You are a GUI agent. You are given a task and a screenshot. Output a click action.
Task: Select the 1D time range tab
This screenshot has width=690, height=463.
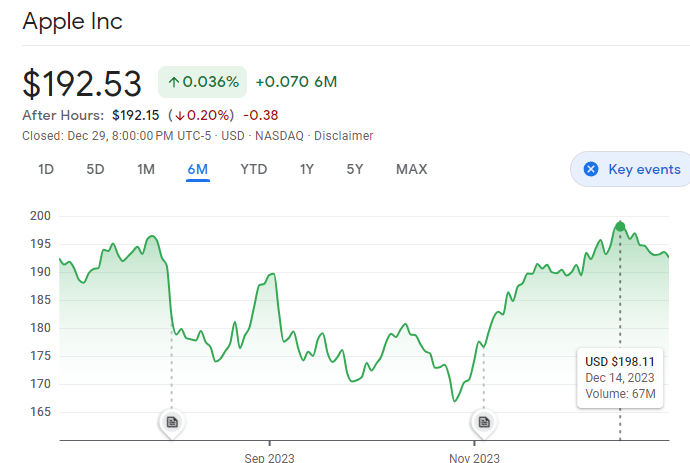(46, 169)
